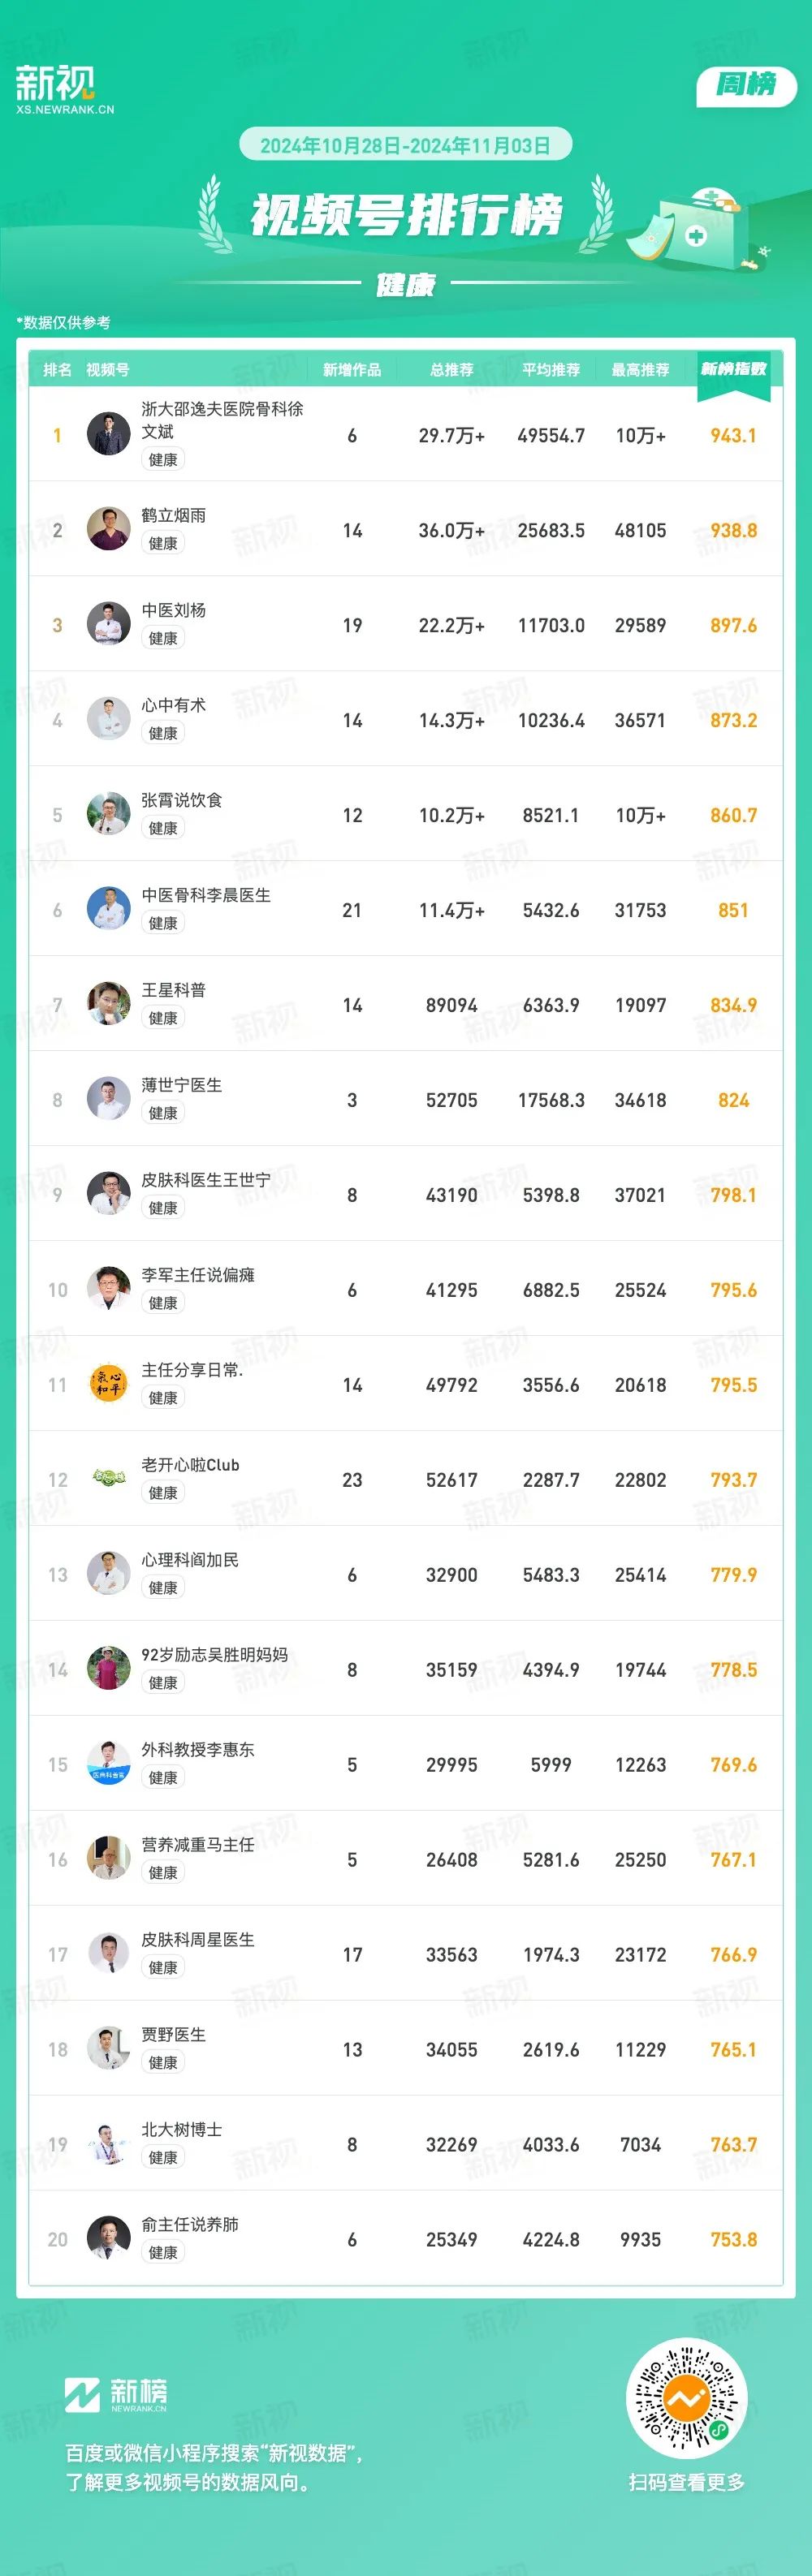Click the 中医刘杨 profile avatar

coord(109,625)
